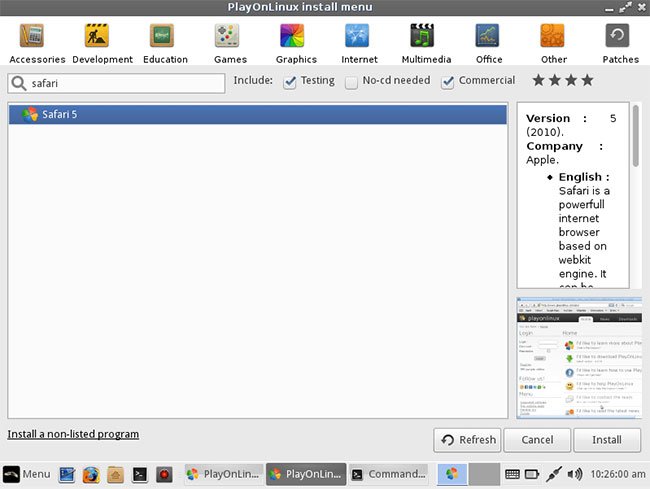Click the third rating star
This screenshot has height=489, width=650.
coord(571,80)
